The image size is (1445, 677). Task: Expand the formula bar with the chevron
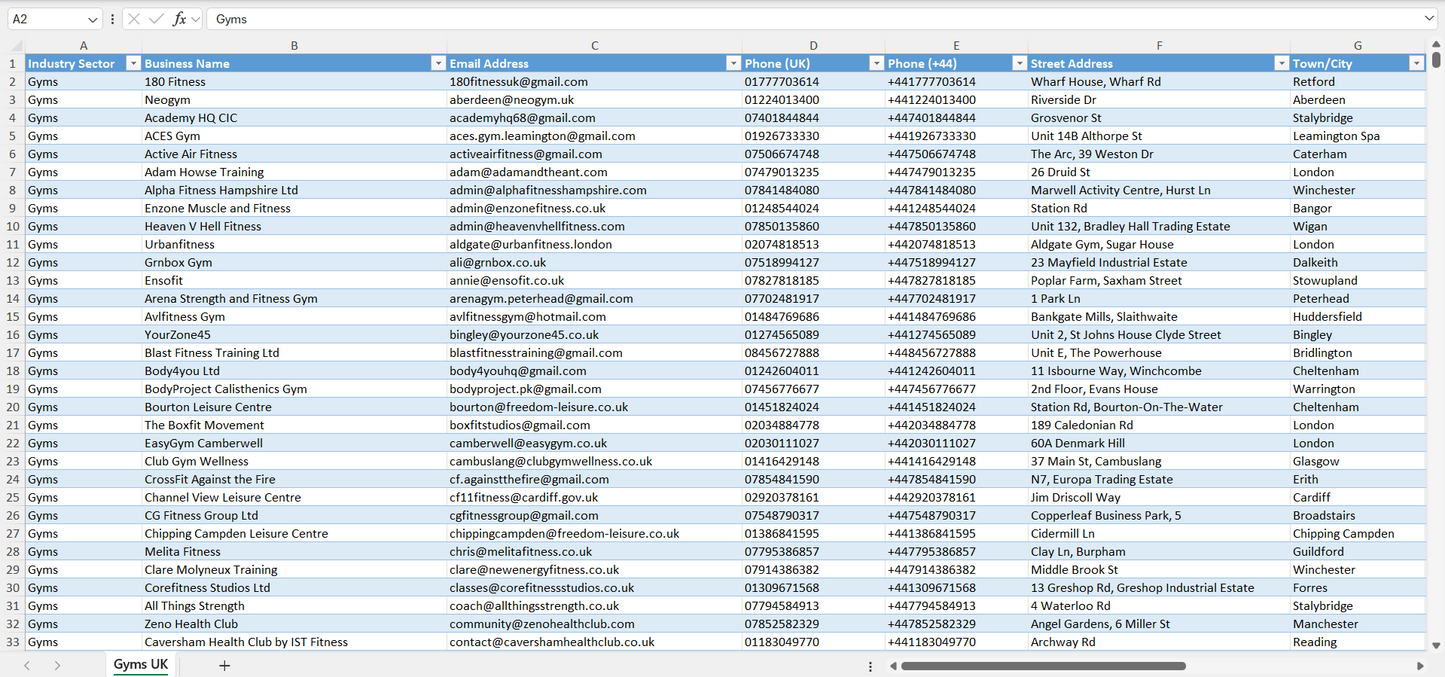[1429, 19]
